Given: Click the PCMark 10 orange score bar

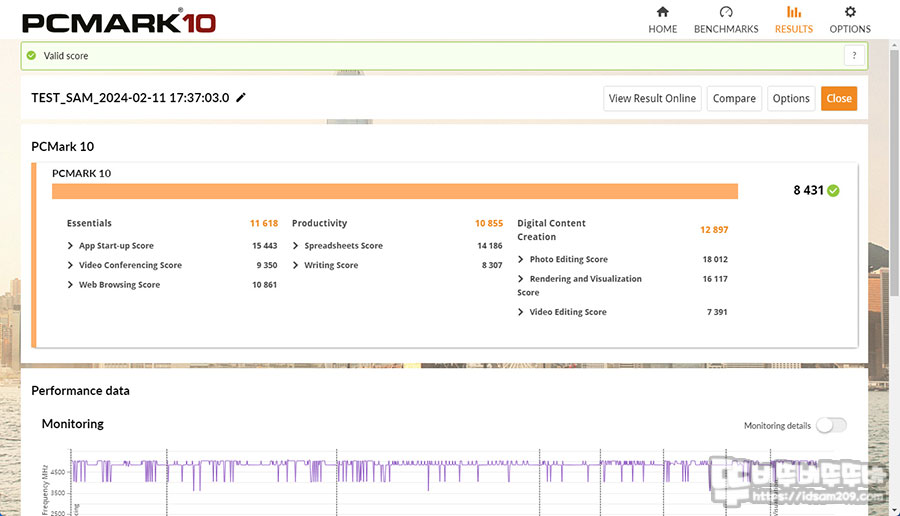Looking at the screenshot, I should point(395,191).
